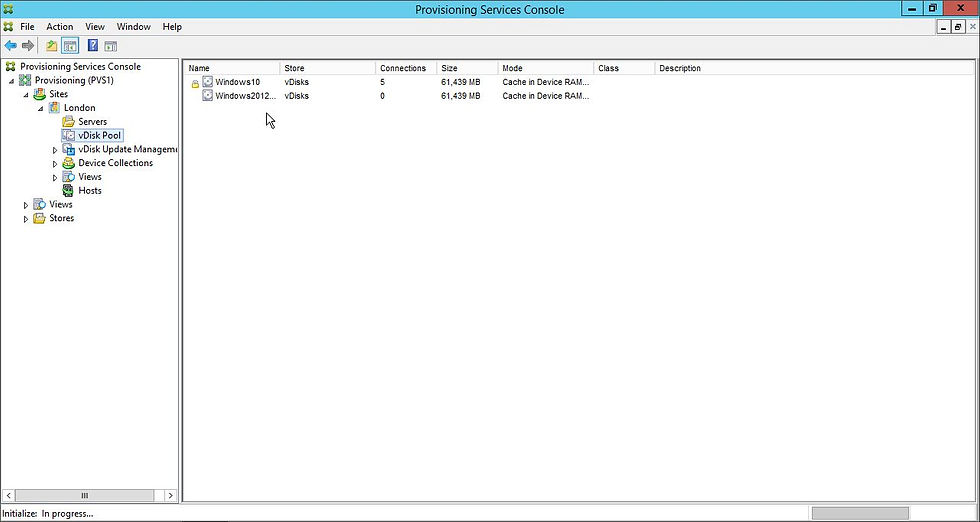Toggle the Show/Hide Action Pane toolbar icon
Viewport: 980px width, 522px height.
tap(111, 46)
